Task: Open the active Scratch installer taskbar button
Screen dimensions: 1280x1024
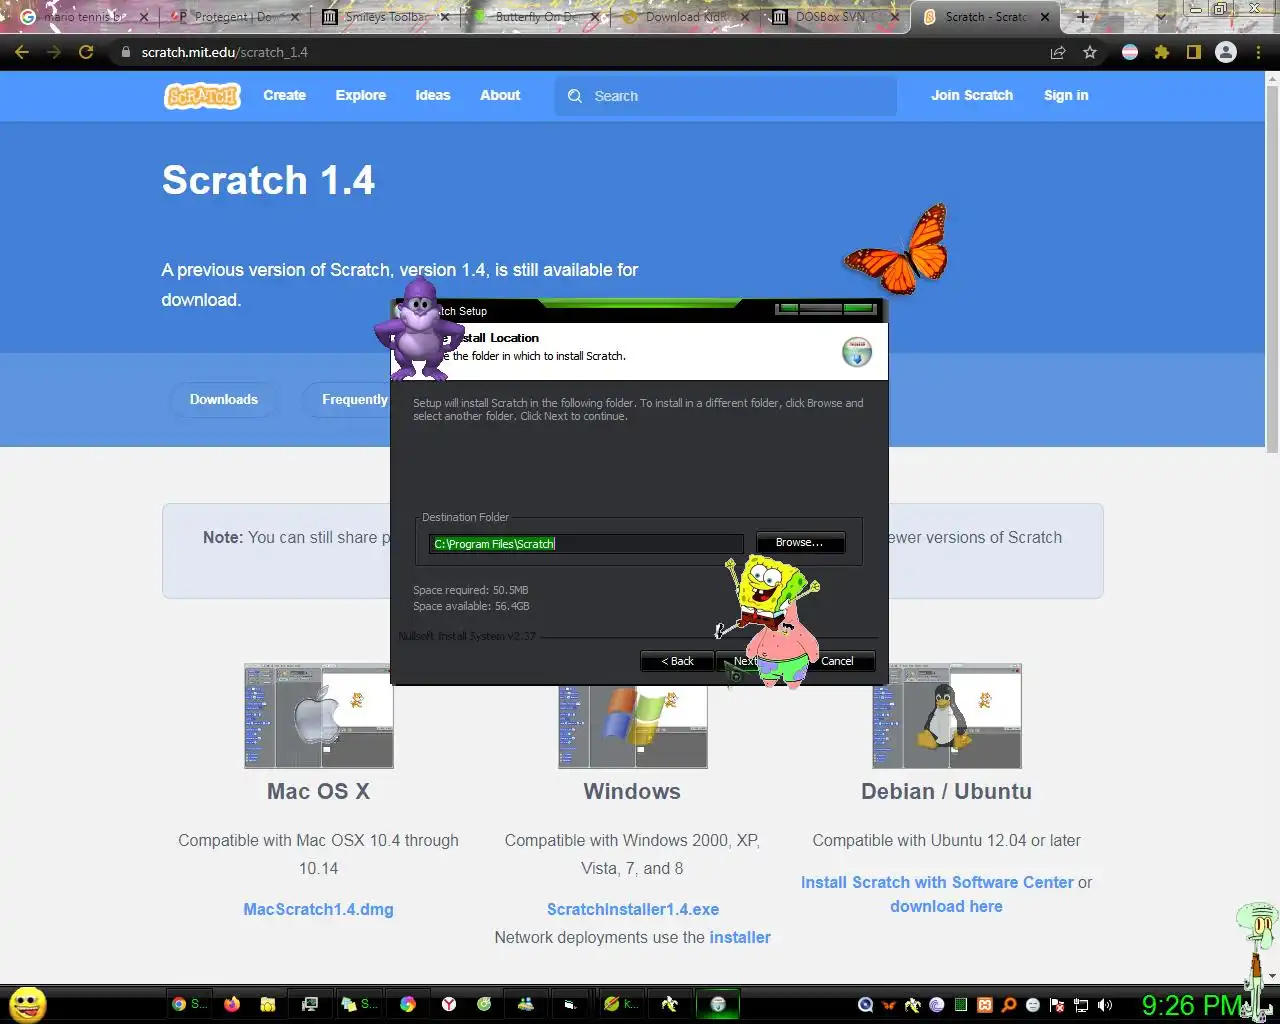Action: point(718,1004)
